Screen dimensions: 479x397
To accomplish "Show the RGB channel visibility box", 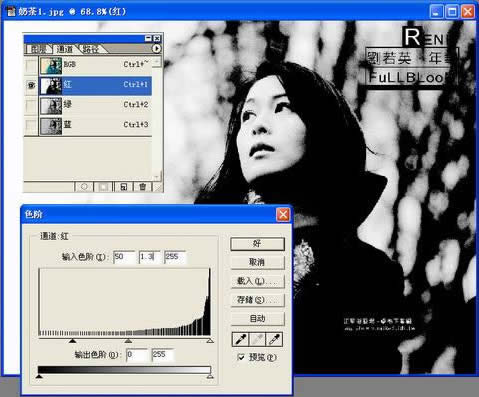I will (31, 65).
